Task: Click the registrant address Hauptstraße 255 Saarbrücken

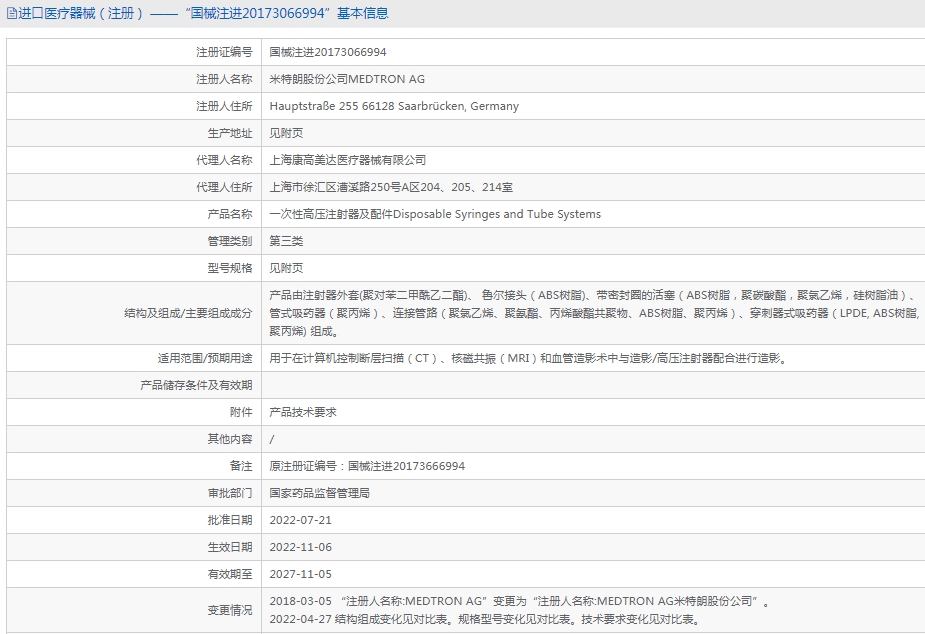Action: tap(394, 106)
